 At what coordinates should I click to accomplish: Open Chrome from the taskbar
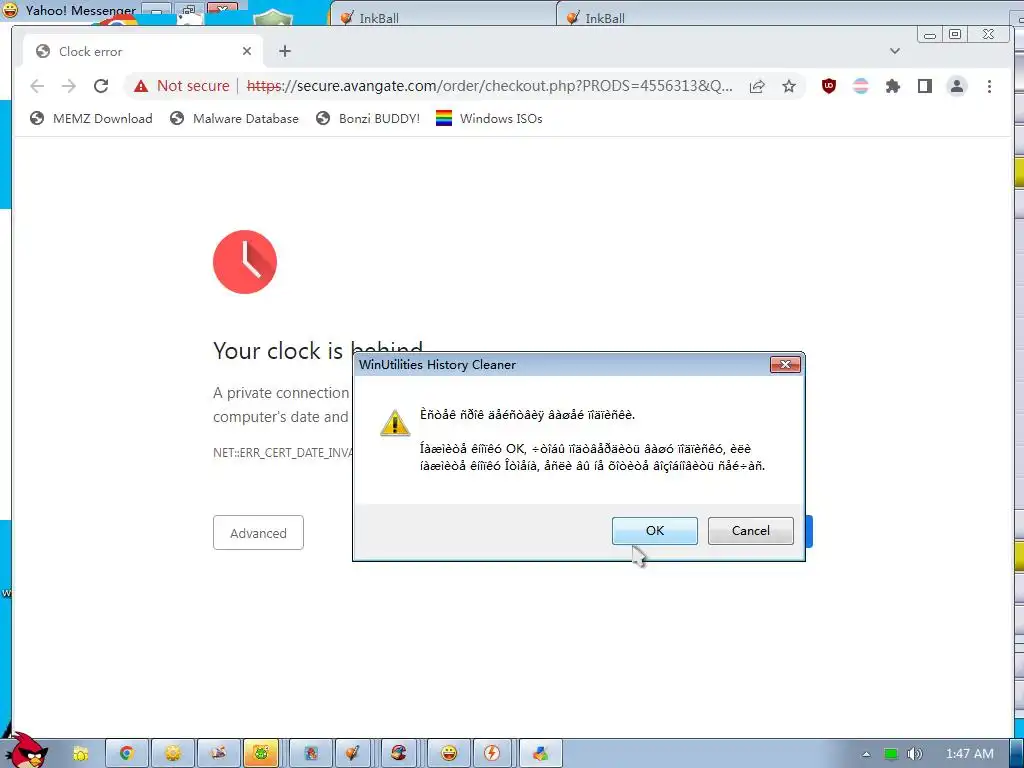(x=127, y=754)
